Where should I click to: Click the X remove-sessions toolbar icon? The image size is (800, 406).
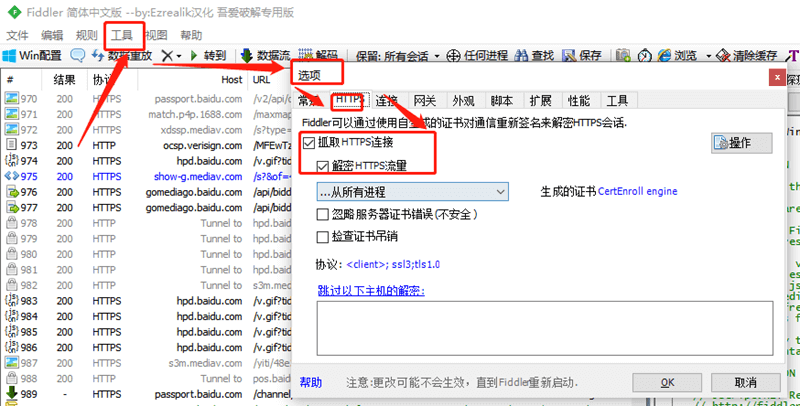coord(167,56)
